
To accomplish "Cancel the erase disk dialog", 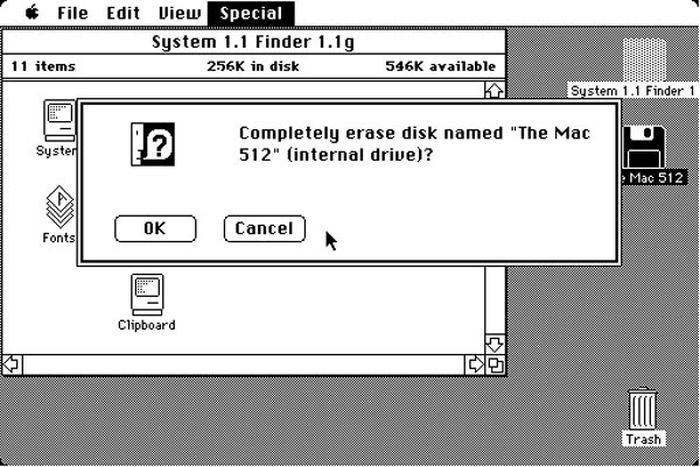I will coord(264,229).
